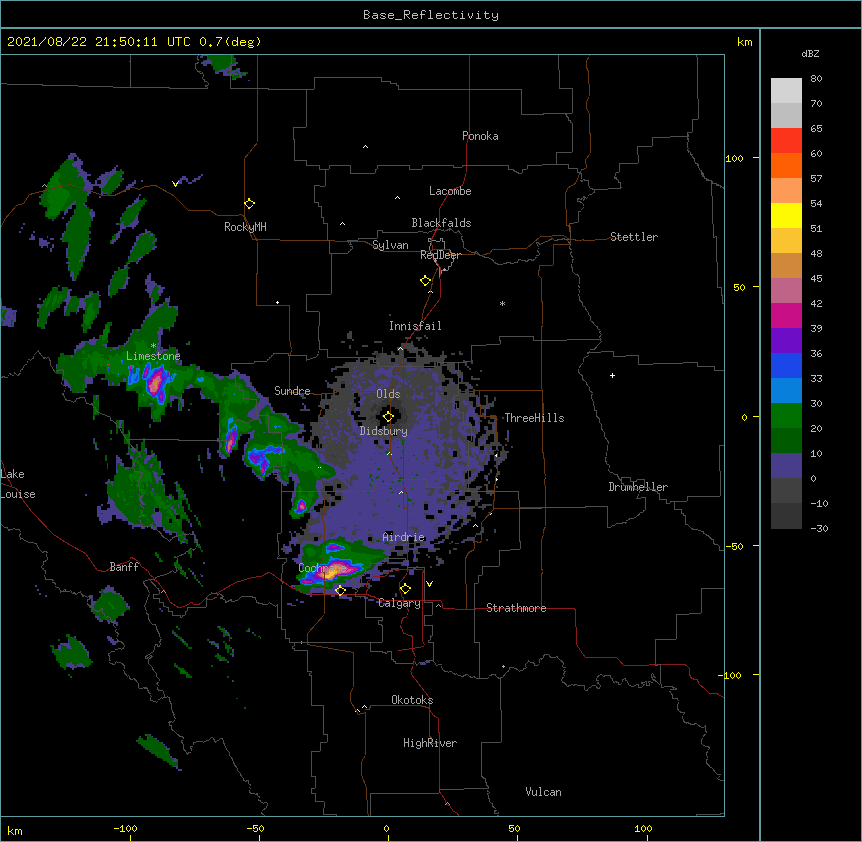Click the storm cell core southeast of Limestone

coord(156,381)
